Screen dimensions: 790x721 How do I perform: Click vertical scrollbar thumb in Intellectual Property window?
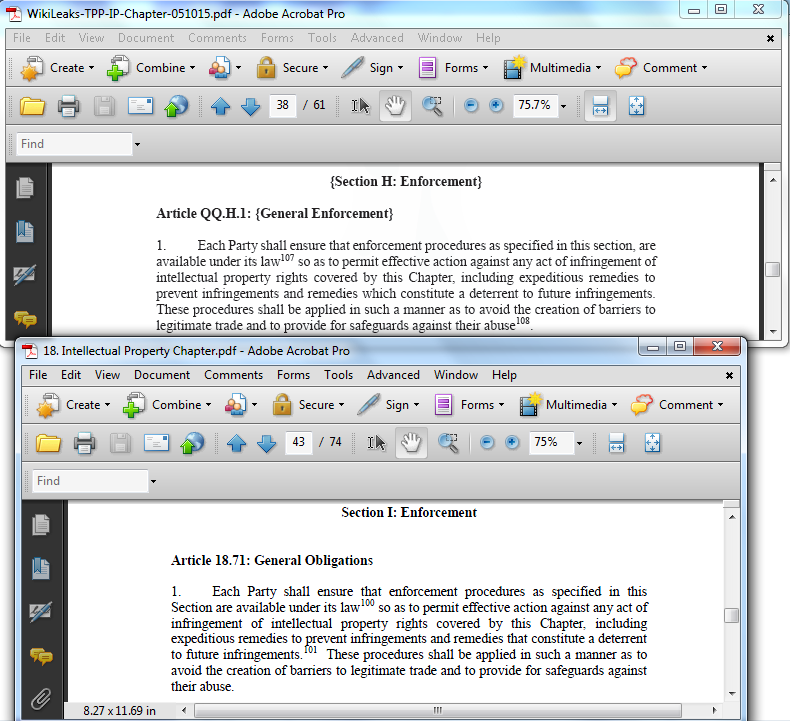(732, 615)
